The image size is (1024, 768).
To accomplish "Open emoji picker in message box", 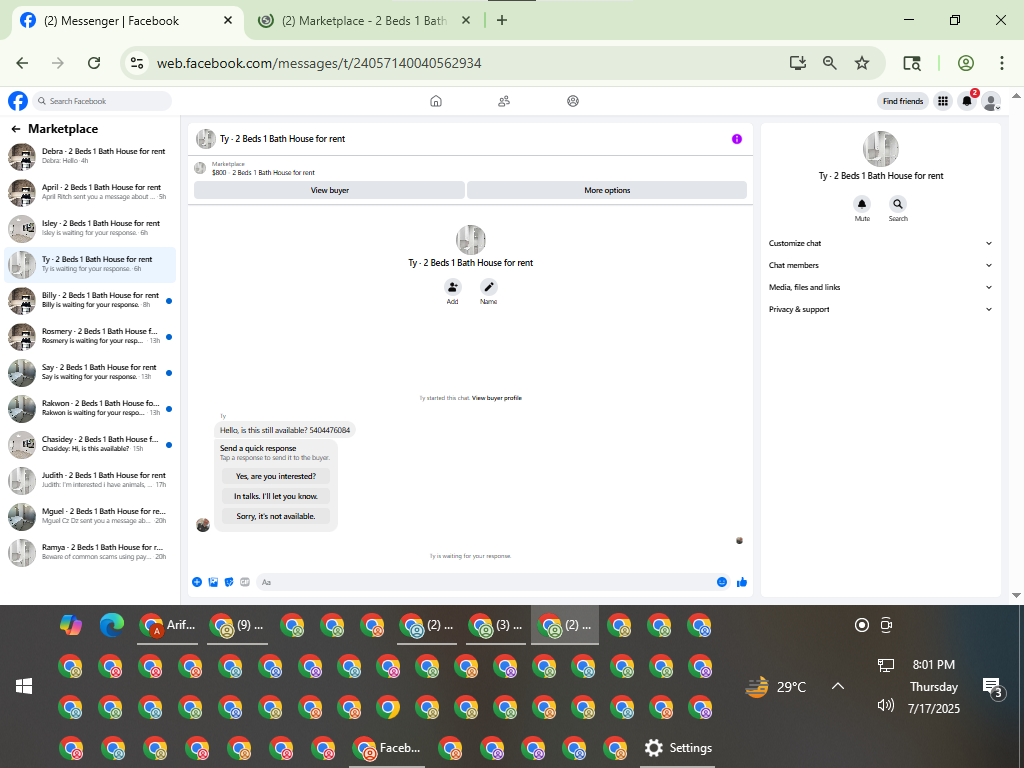I will click(x=722, y=582).
